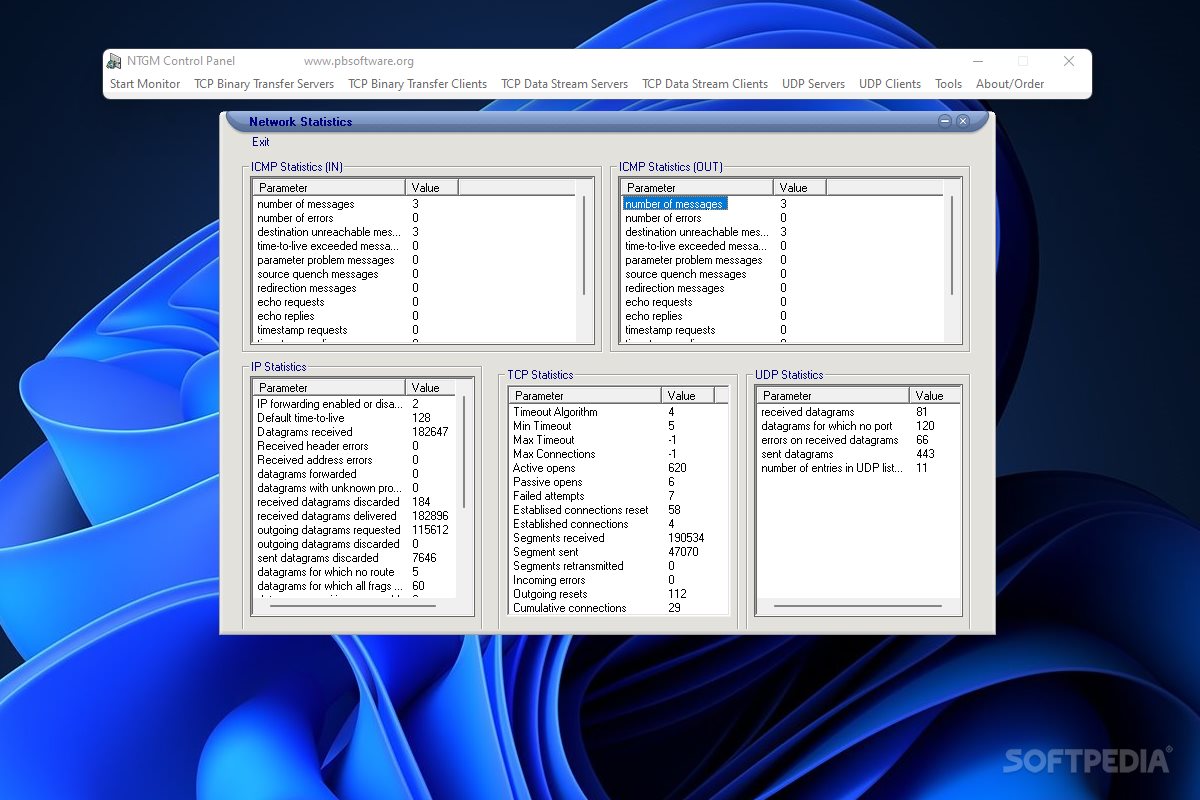Click Value column header in IP Statistics
Image resolution: width=1200 pixels, height=800 pixels.
coord(432,387)
